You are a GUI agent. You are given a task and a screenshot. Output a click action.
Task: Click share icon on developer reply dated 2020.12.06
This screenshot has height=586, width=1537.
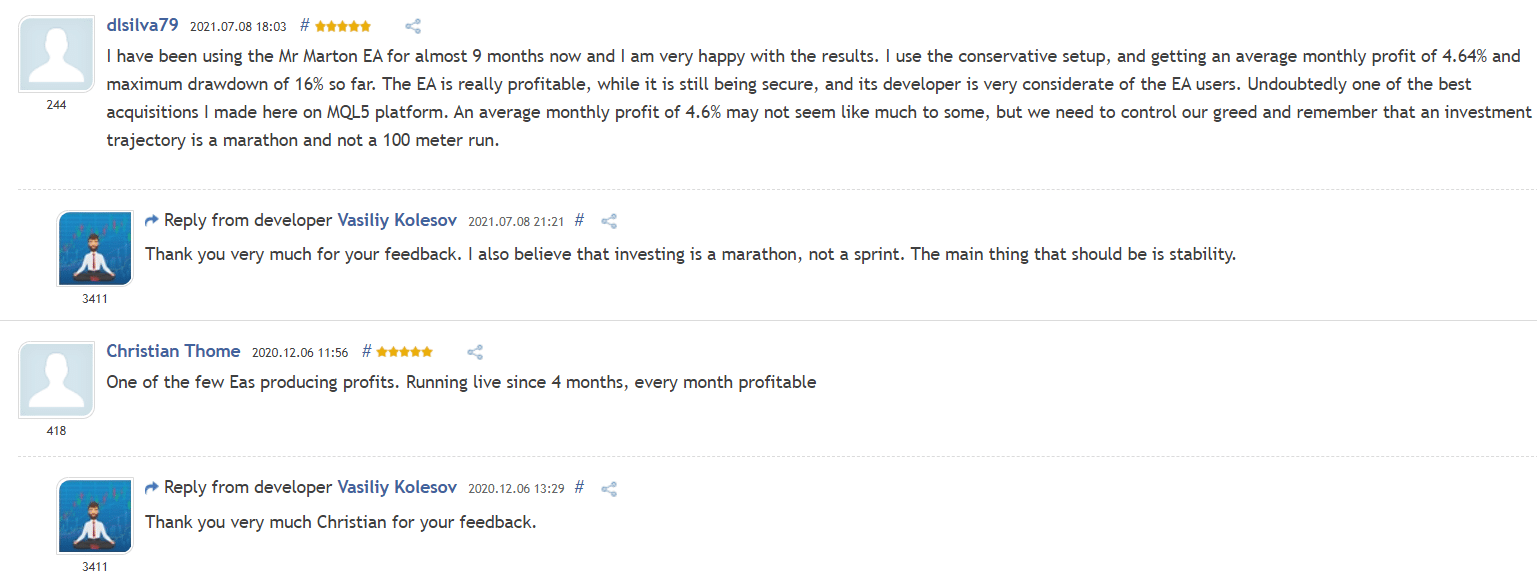(x=608, y=489)
